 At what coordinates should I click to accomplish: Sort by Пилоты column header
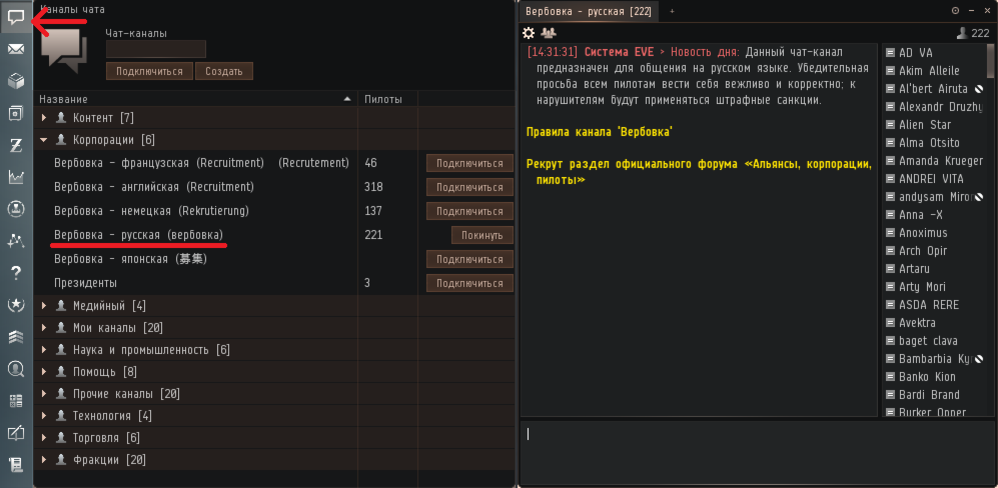pyautogui.click(x=383, y=99)
